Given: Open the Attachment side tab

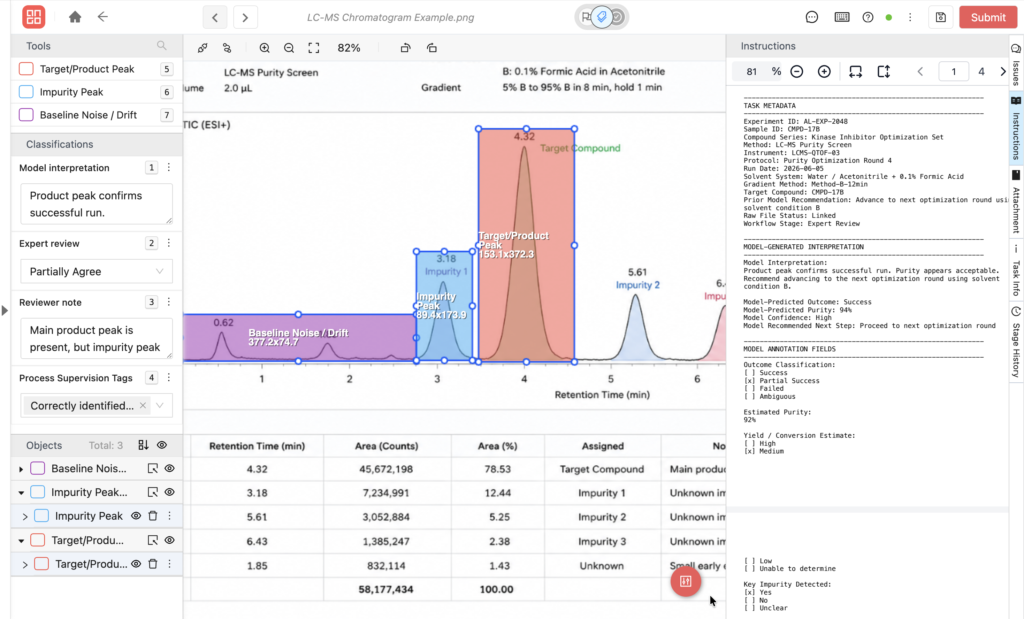Looking at the screenshot, I should click(1016, 202).
